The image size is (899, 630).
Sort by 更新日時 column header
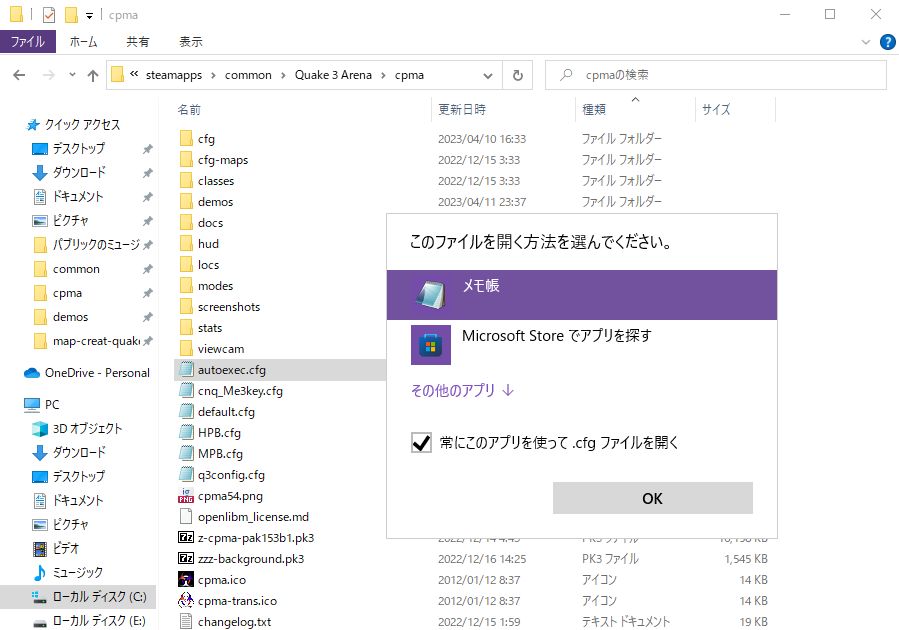tap(462, 109)
